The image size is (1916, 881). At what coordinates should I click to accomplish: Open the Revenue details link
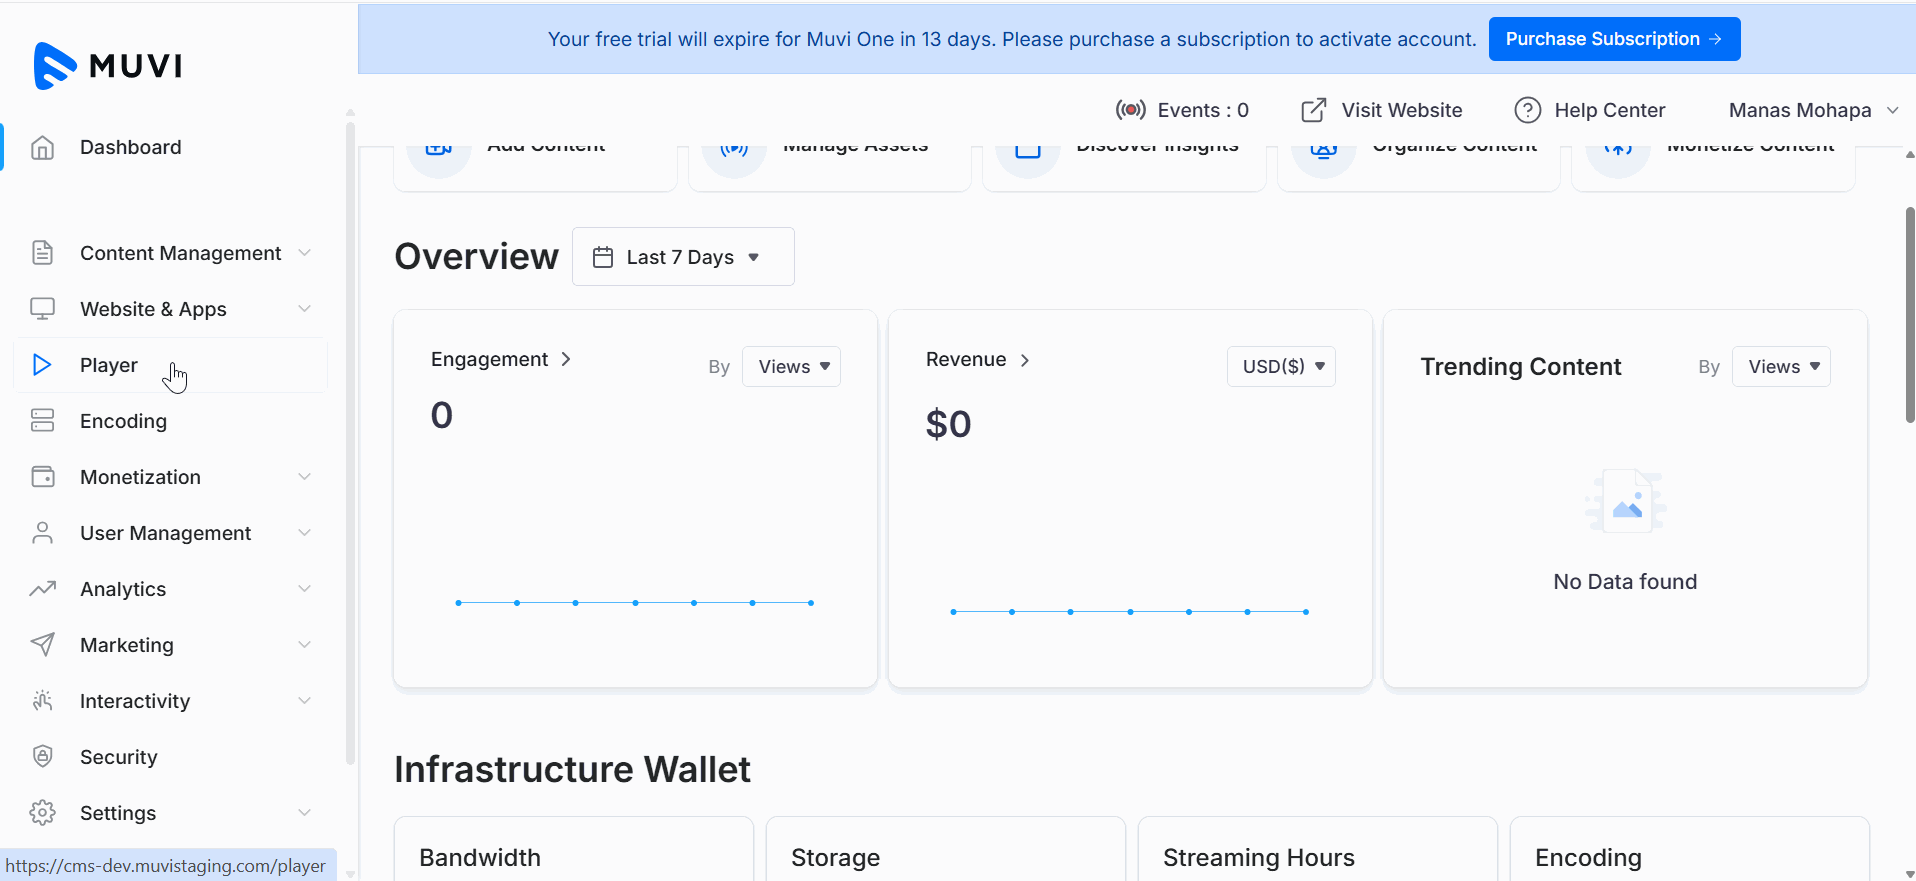tap(977, 360)
